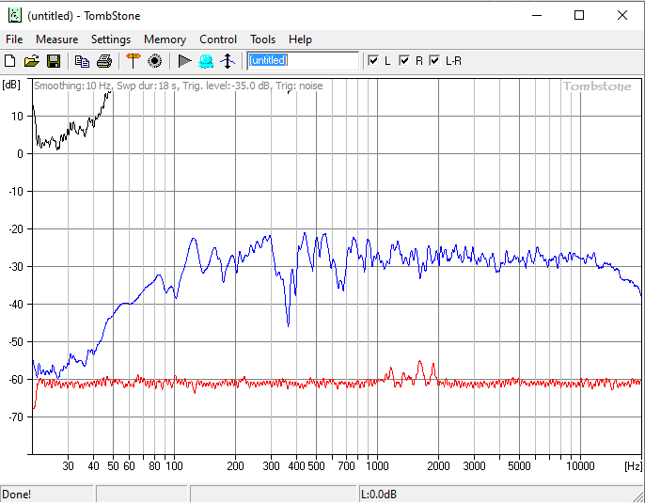Toggle the R channel checkbox

coord(404,60)
